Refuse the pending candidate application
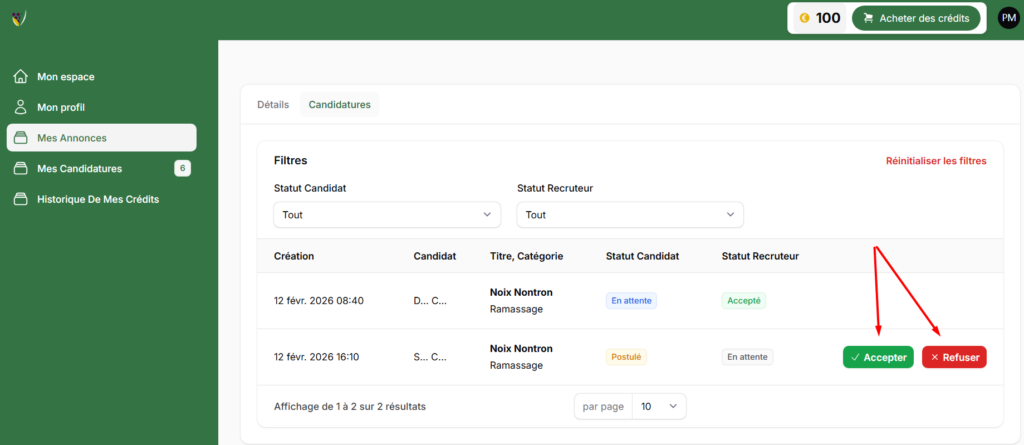 coord(954,357)
